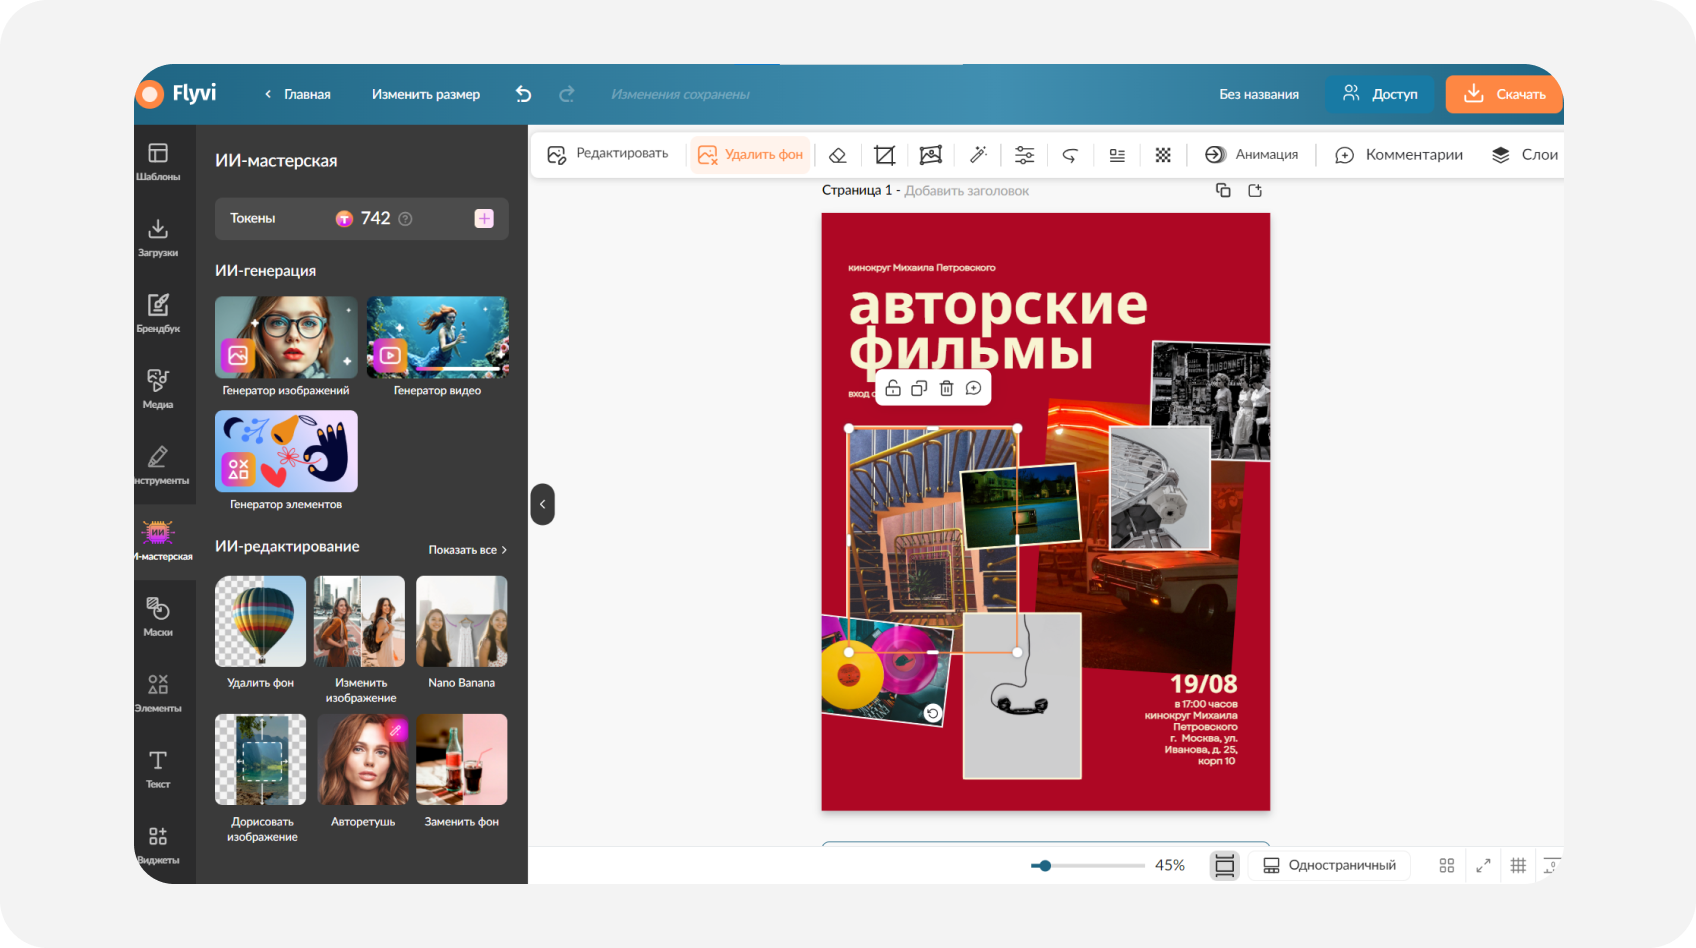Duplicate the page using the copy icon
Image resolution: width=1696 pixels, height=948 pixels.
[1223, 190]
